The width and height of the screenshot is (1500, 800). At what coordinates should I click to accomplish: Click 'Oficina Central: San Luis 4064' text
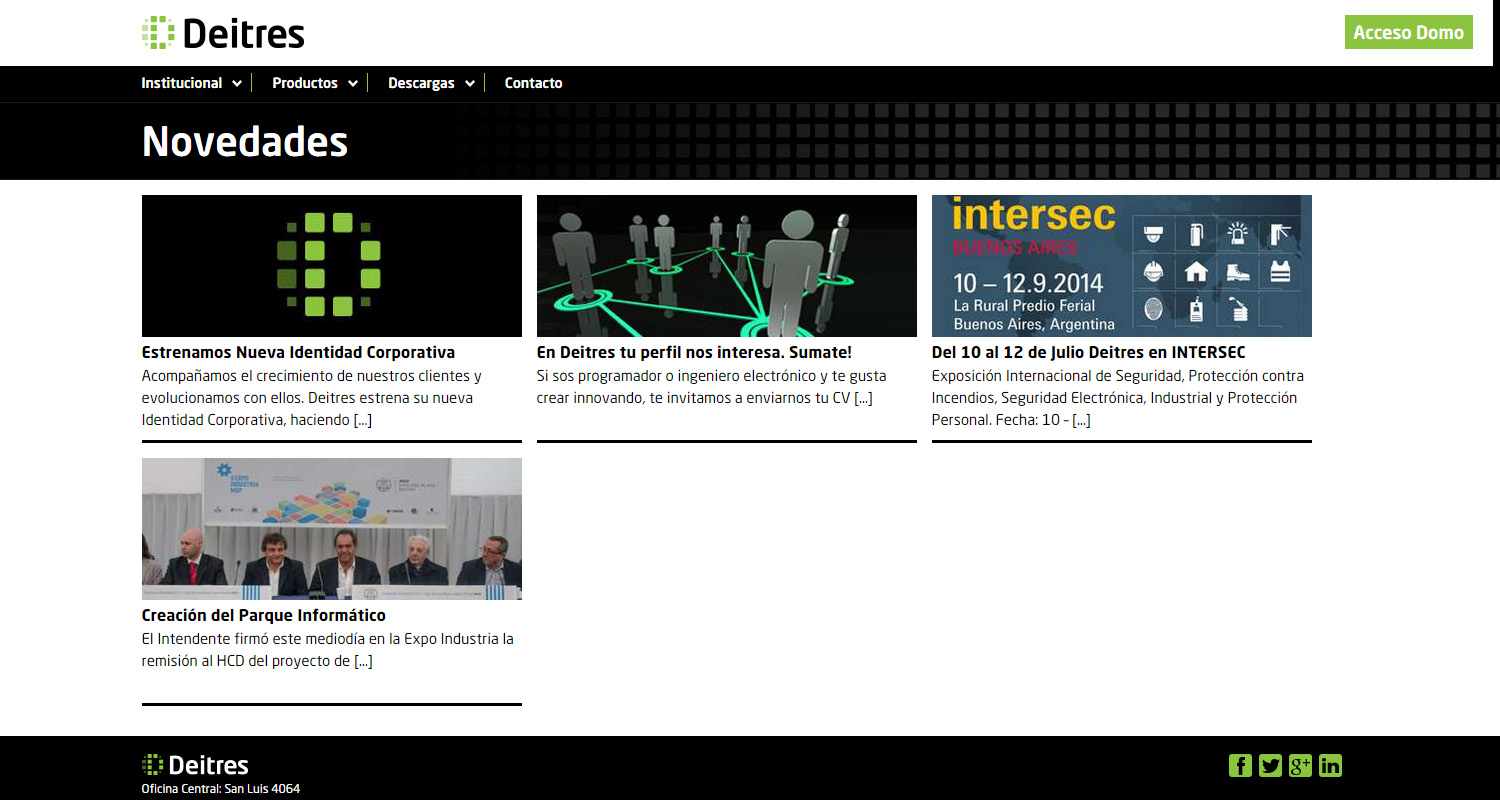pyautogui.click(x=221, y=789)
